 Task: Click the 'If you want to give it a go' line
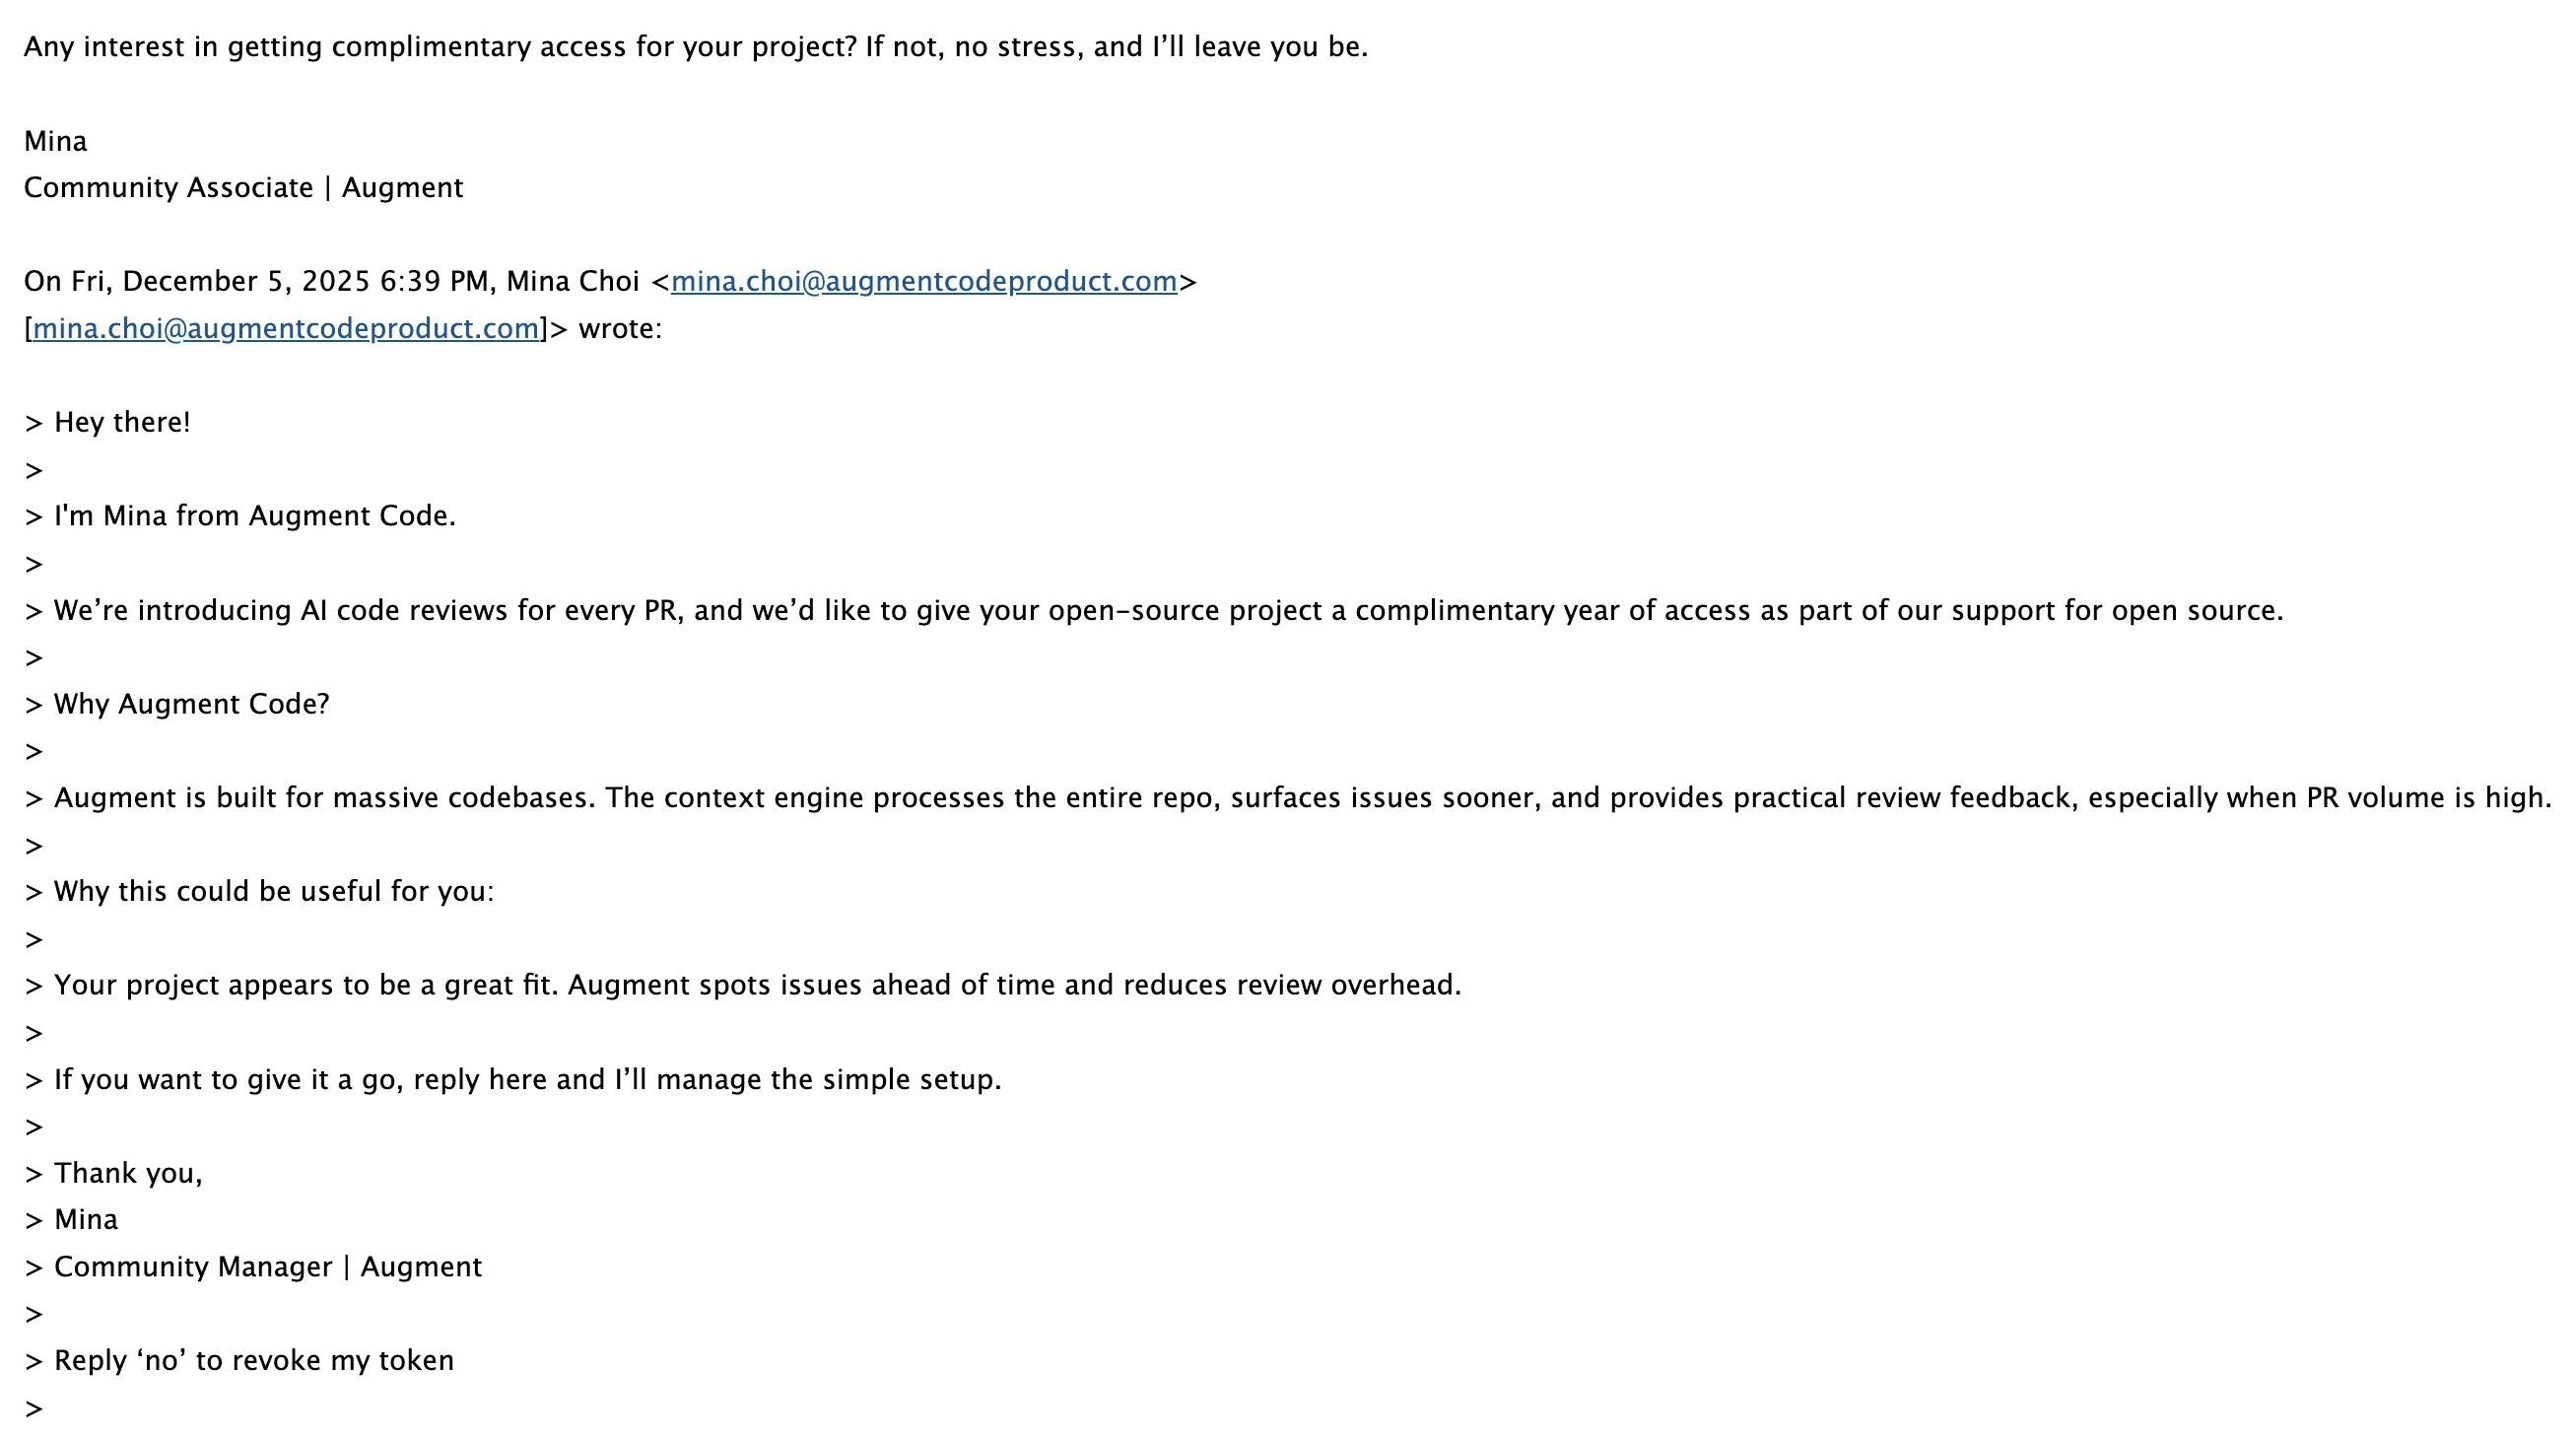point(527,1080)
